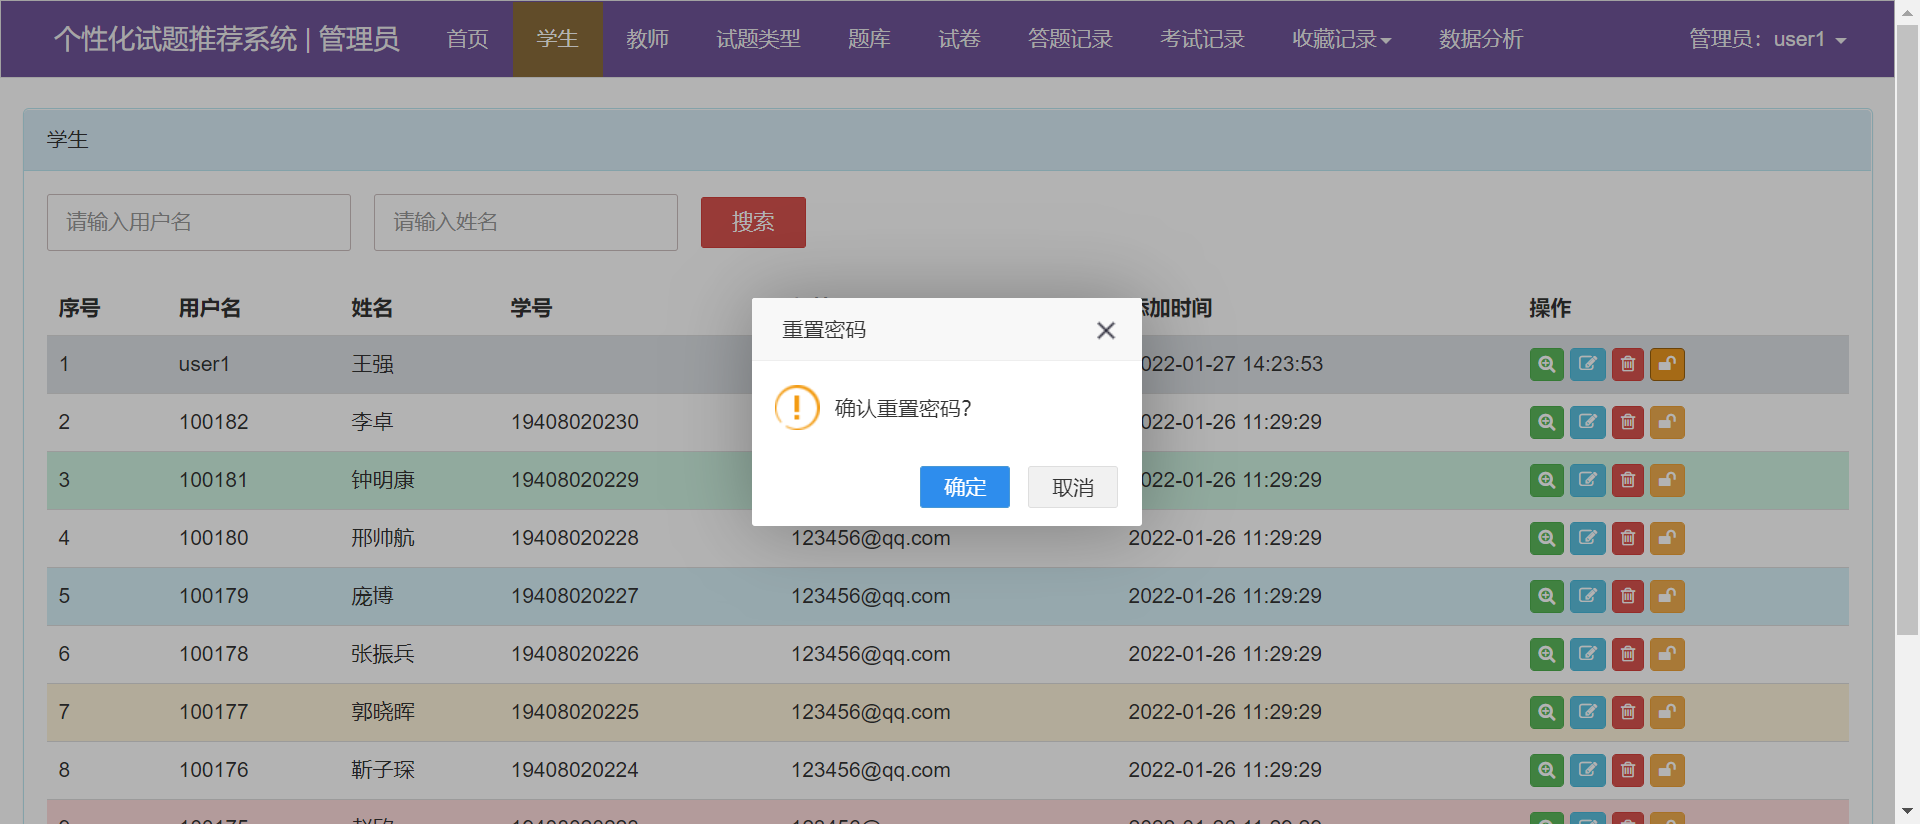View details icon for 靳子琛 row

1547,770
